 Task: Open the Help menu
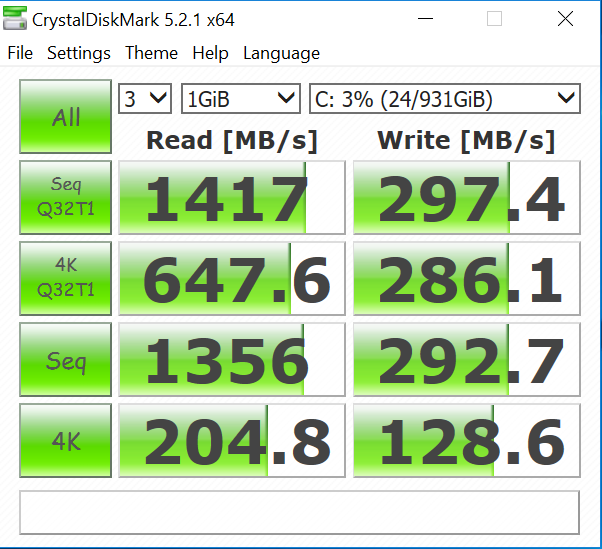tap(210, 53)
